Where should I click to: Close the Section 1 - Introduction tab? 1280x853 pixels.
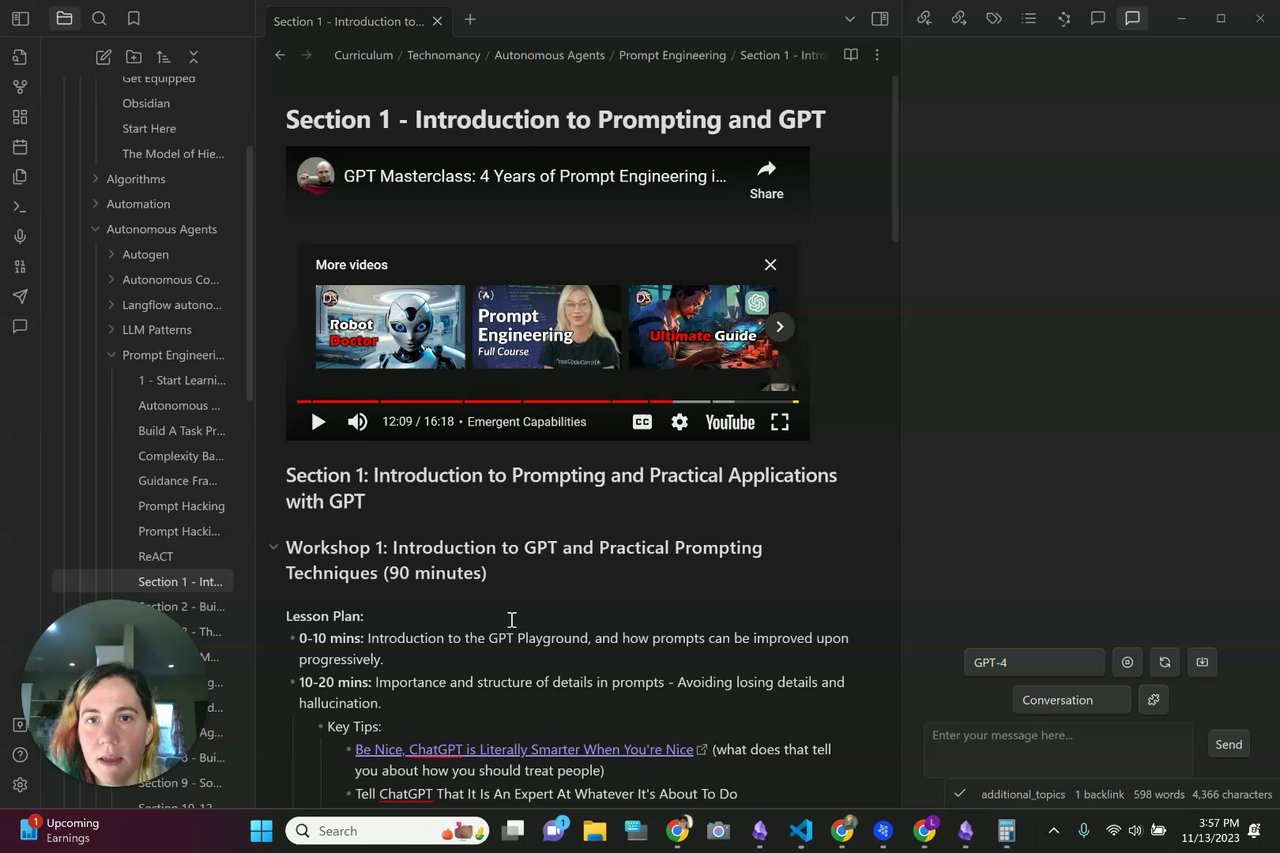click(437, 21)
